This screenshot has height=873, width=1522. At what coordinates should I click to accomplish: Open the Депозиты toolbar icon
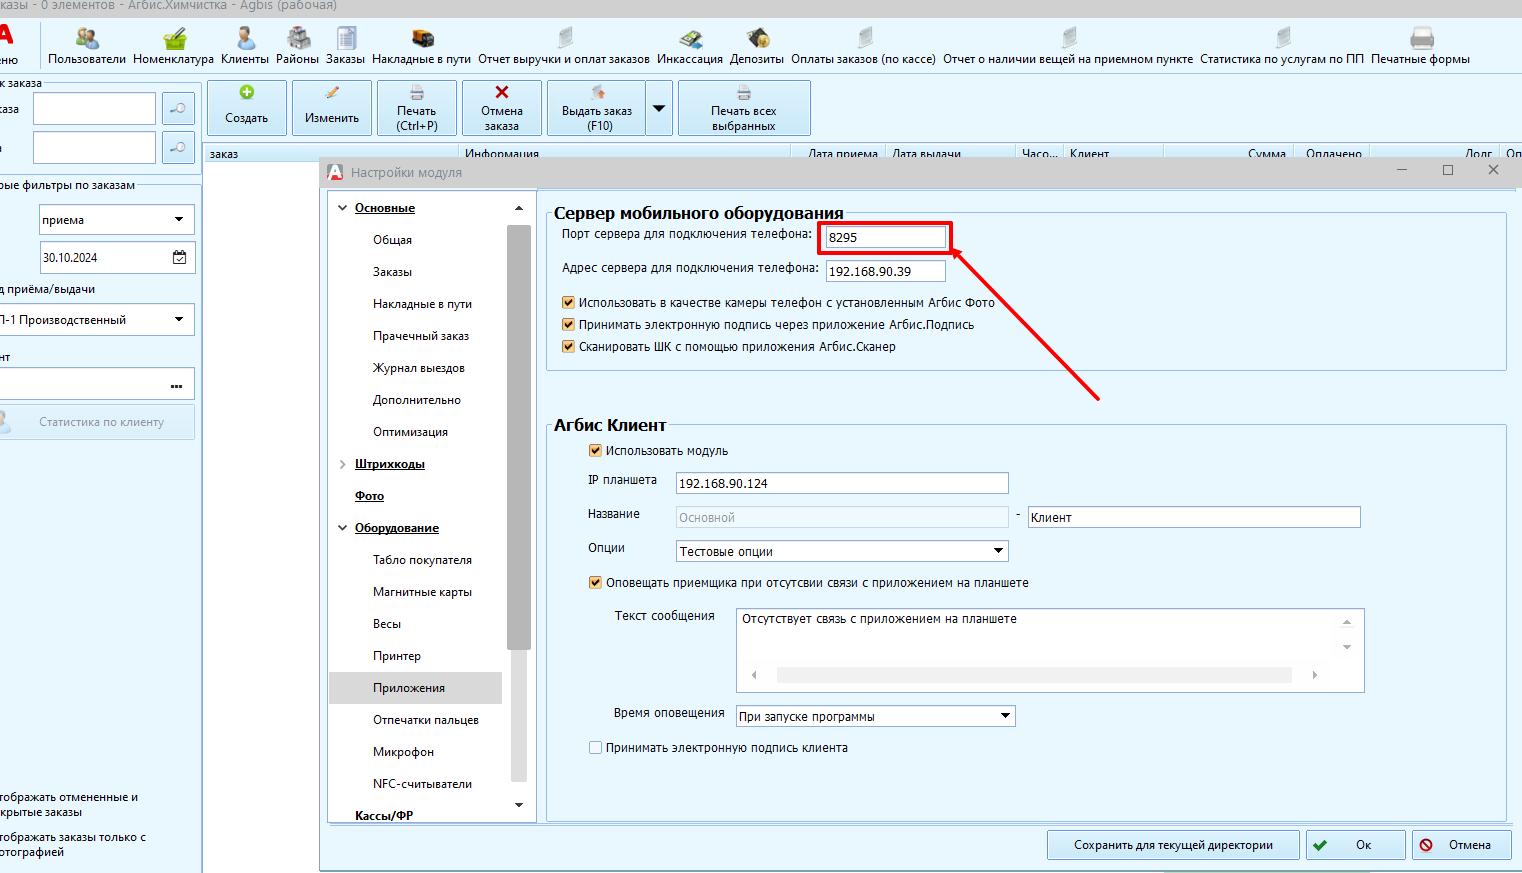[x=757, y=40]
